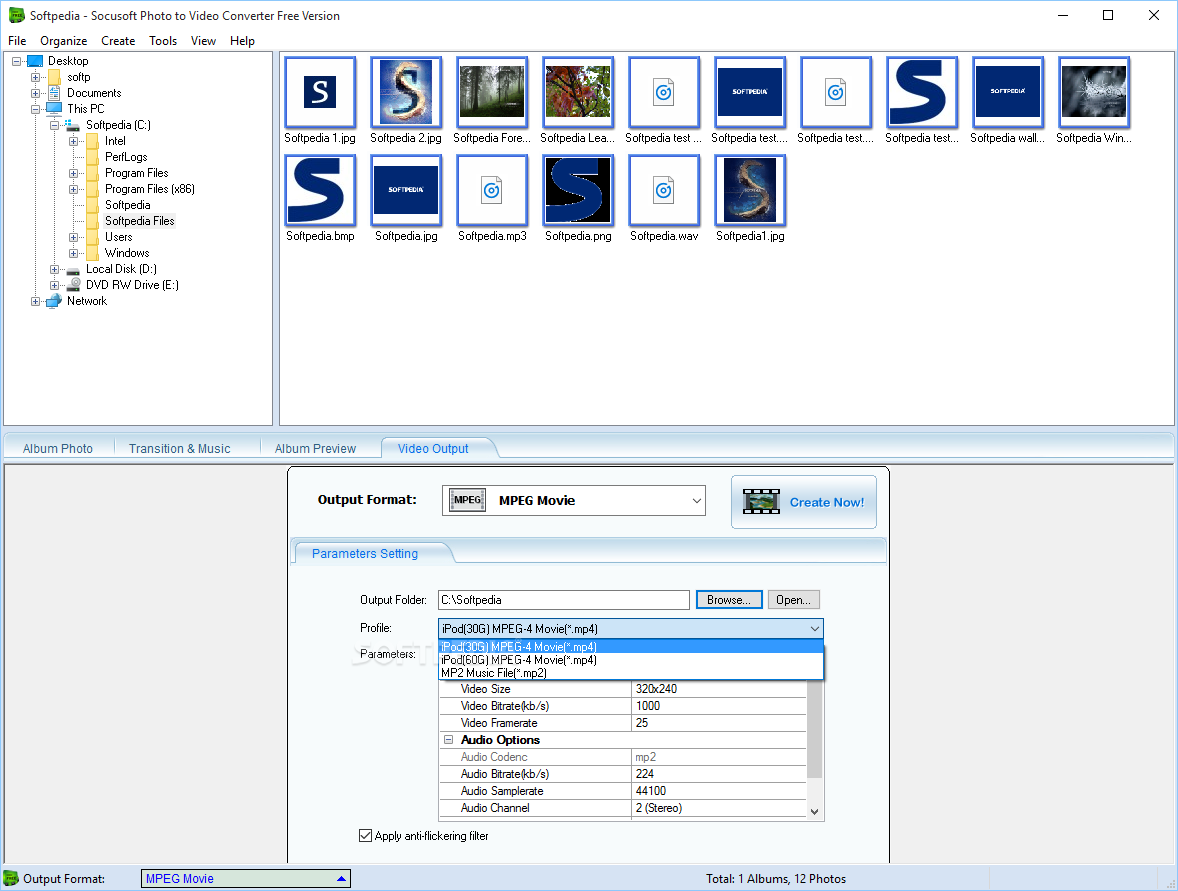Expand the Documents tree node
1178x891 pixels.
35,93
